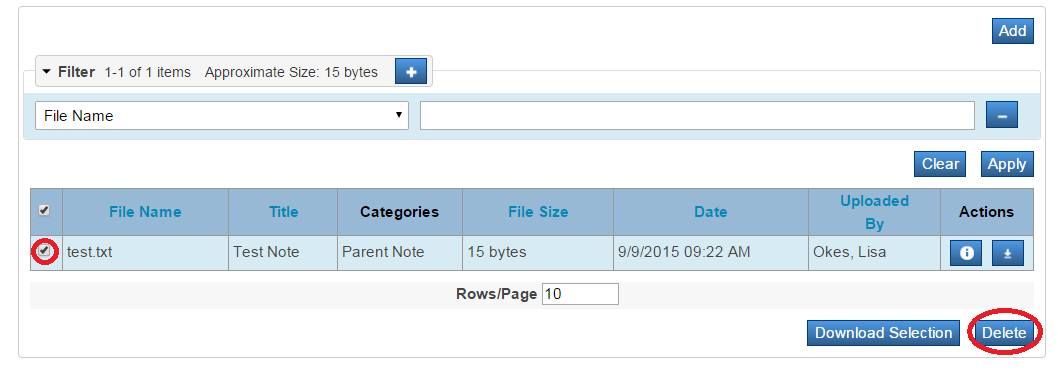The image size is (1058, 376).
Task: Open the File Name filter dropdown
Action: click(222, 115)
